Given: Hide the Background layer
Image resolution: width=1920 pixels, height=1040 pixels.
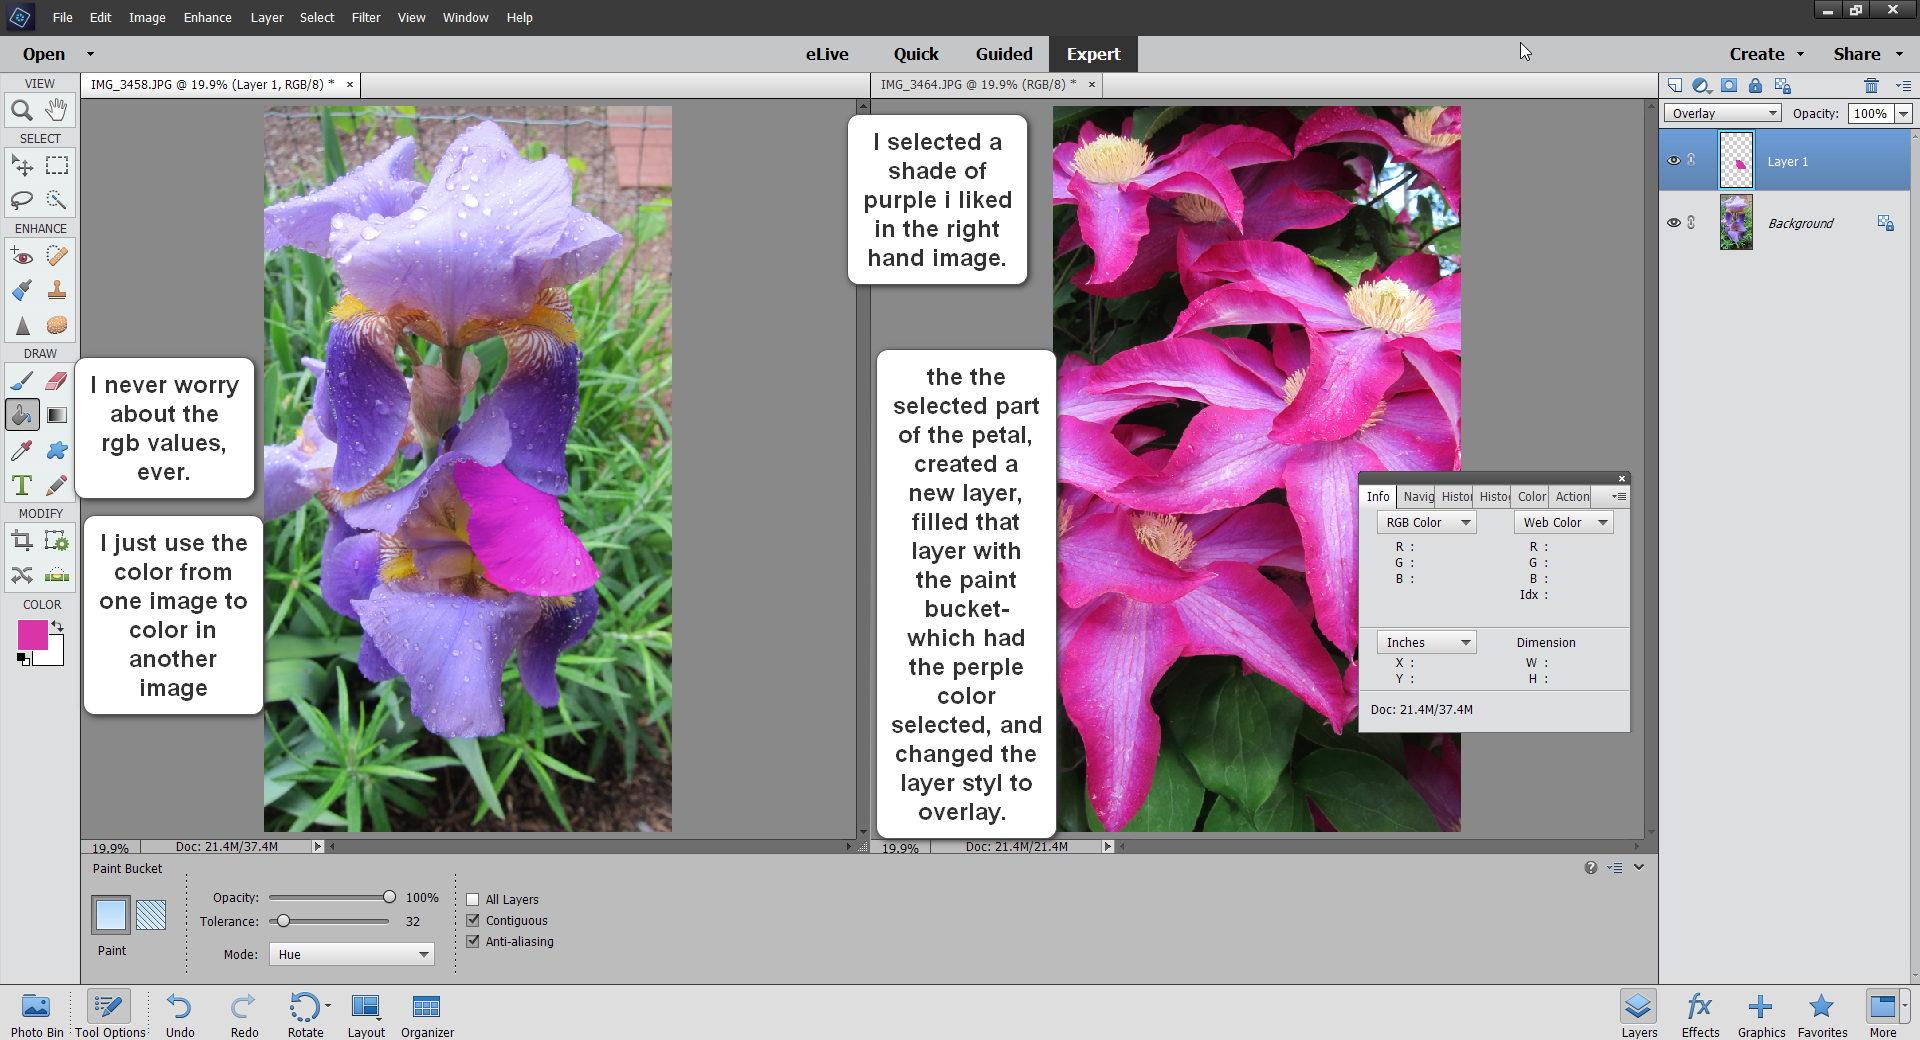Looking at the screenshot, I should tap(1674, 222).
